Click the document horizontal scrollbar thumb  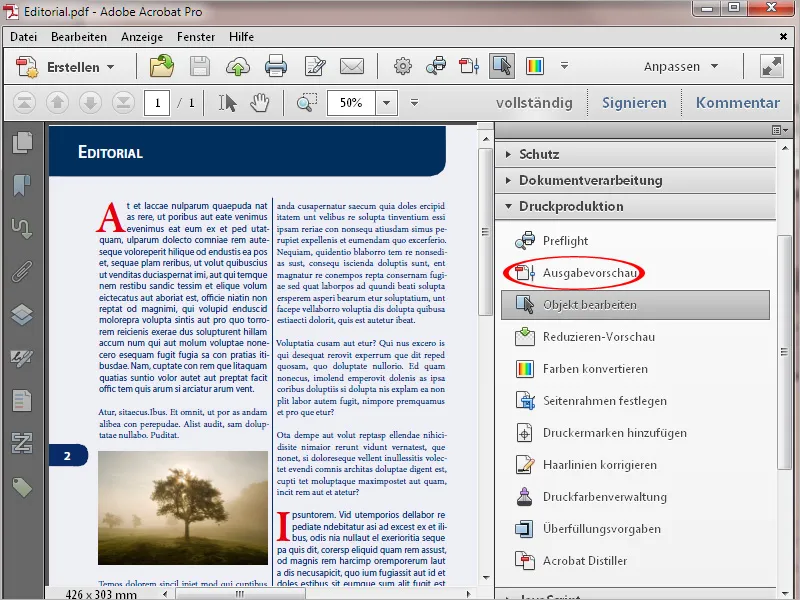[x=240, y=594]
